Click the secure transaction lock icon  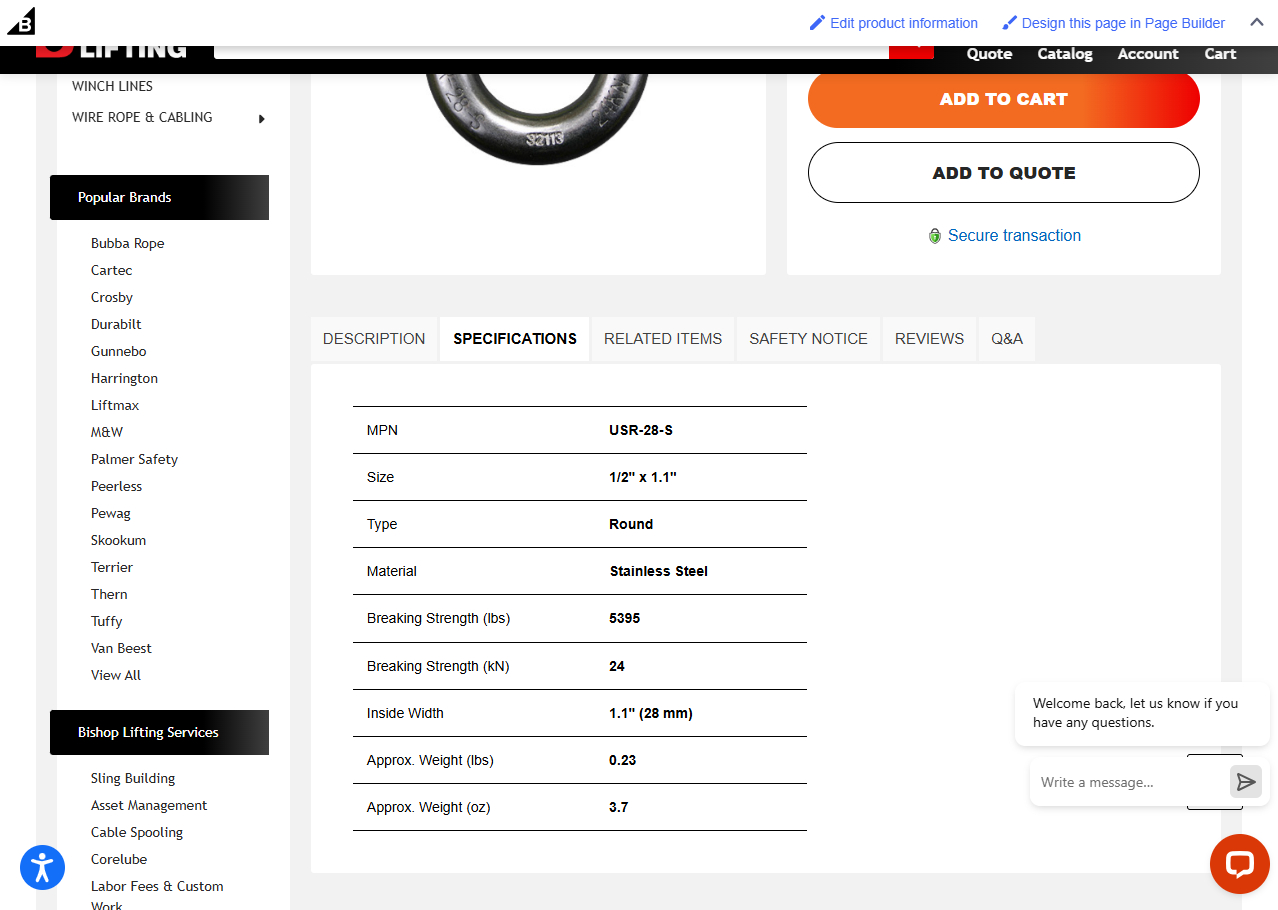click(935, 236)
